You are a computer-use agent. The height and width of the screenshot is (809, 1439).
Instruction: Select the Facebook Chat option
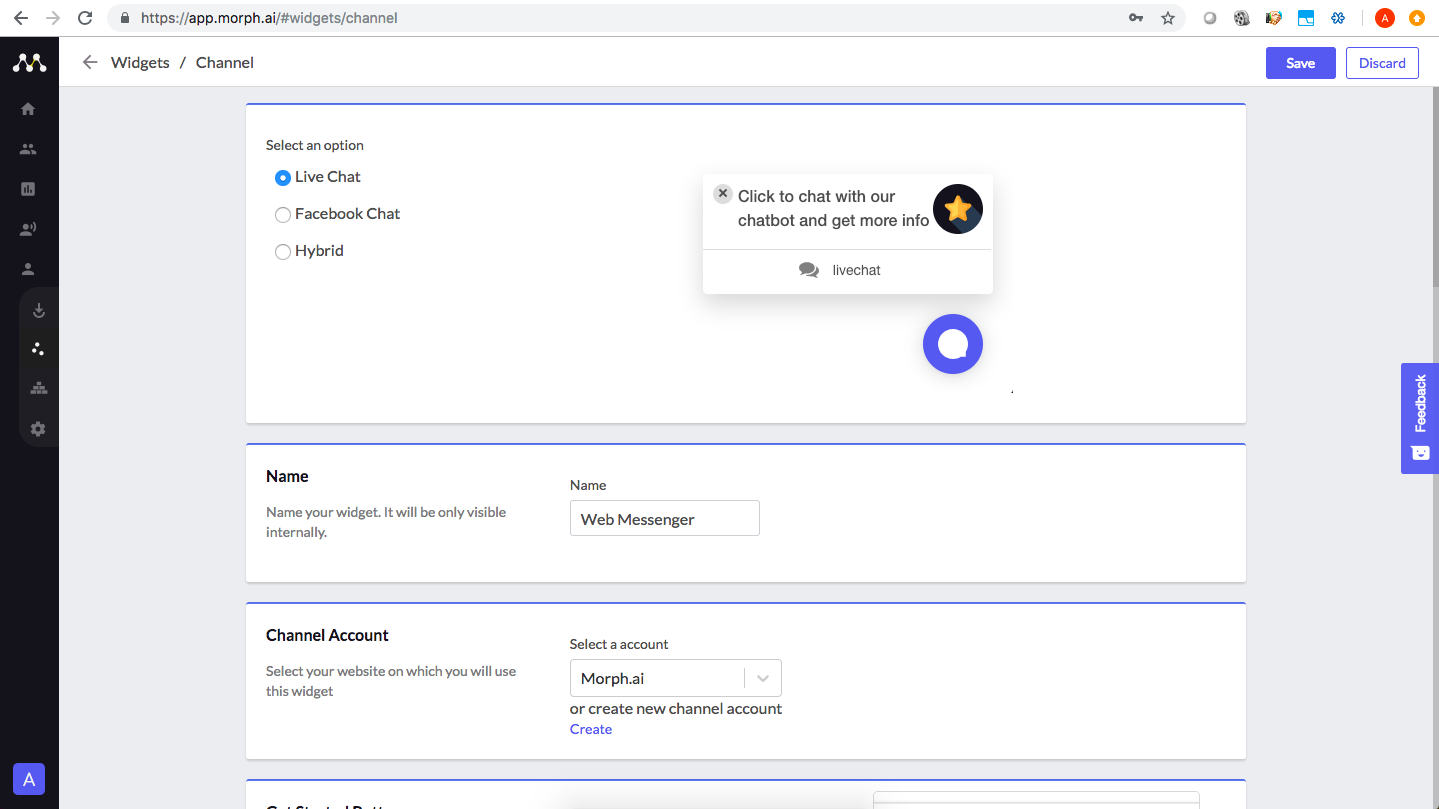pos(283,215)
